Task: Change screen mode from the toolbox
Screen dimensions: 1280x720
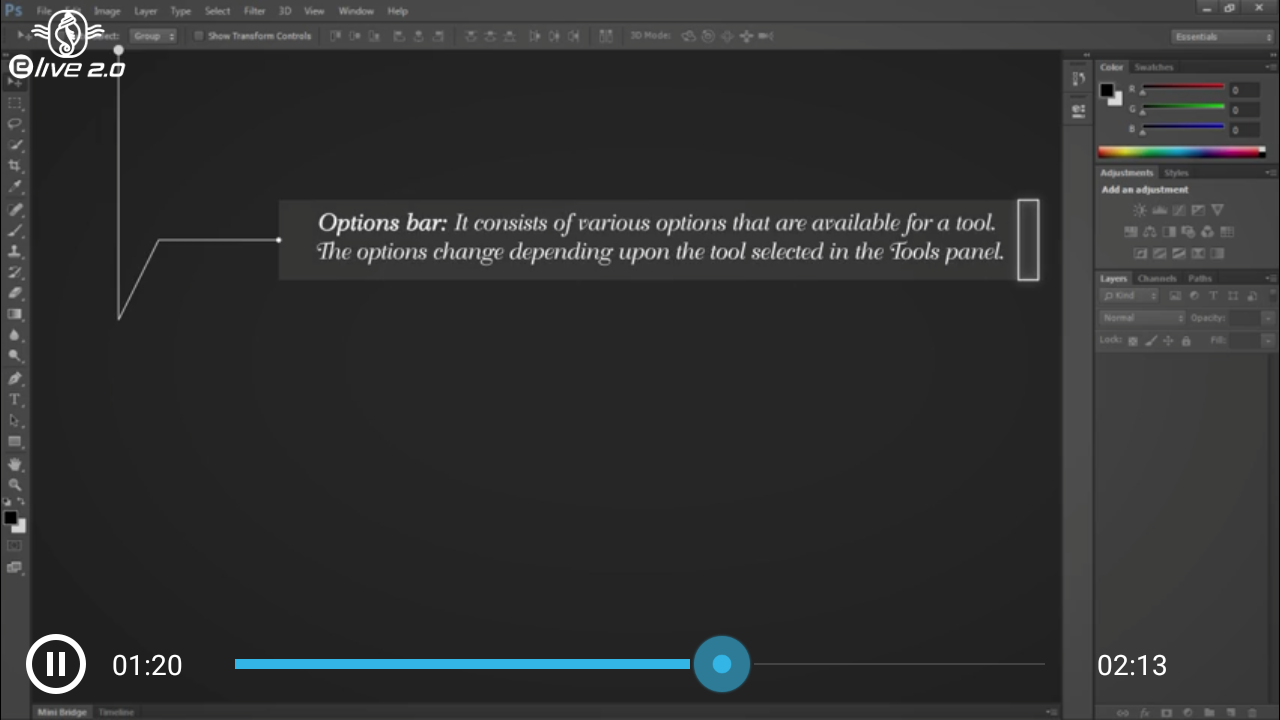Action: [x=15, y=567]
